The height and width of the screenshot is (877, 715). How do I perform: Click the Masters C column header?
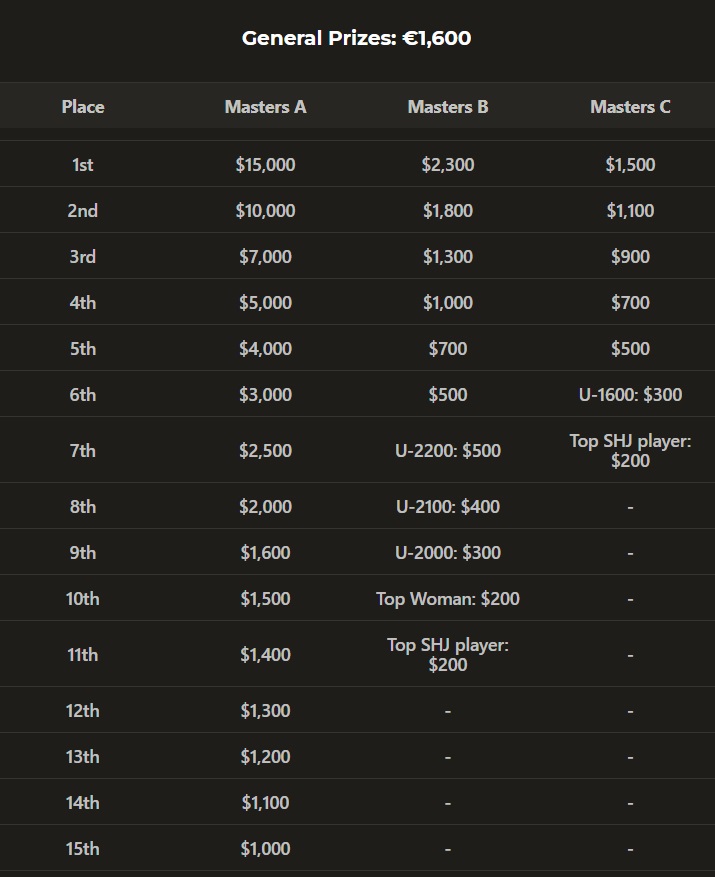[630, 107]
